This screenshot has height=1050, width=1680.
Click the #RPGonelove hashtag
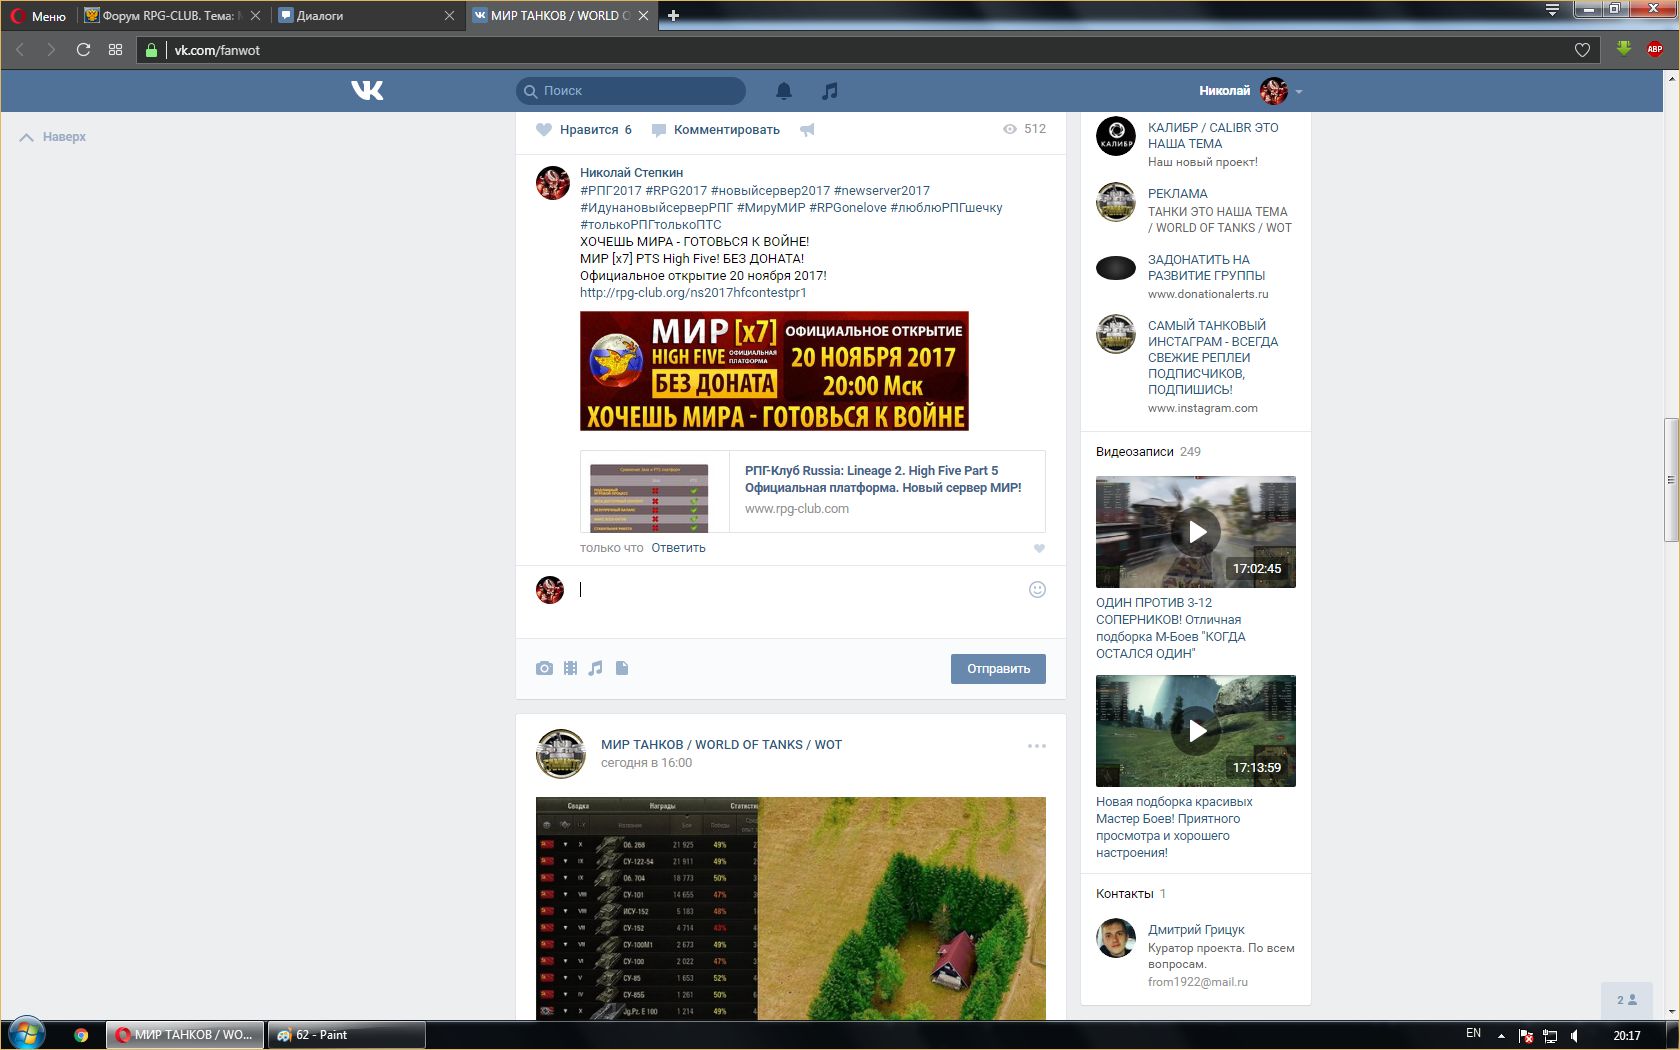(847, 207)
